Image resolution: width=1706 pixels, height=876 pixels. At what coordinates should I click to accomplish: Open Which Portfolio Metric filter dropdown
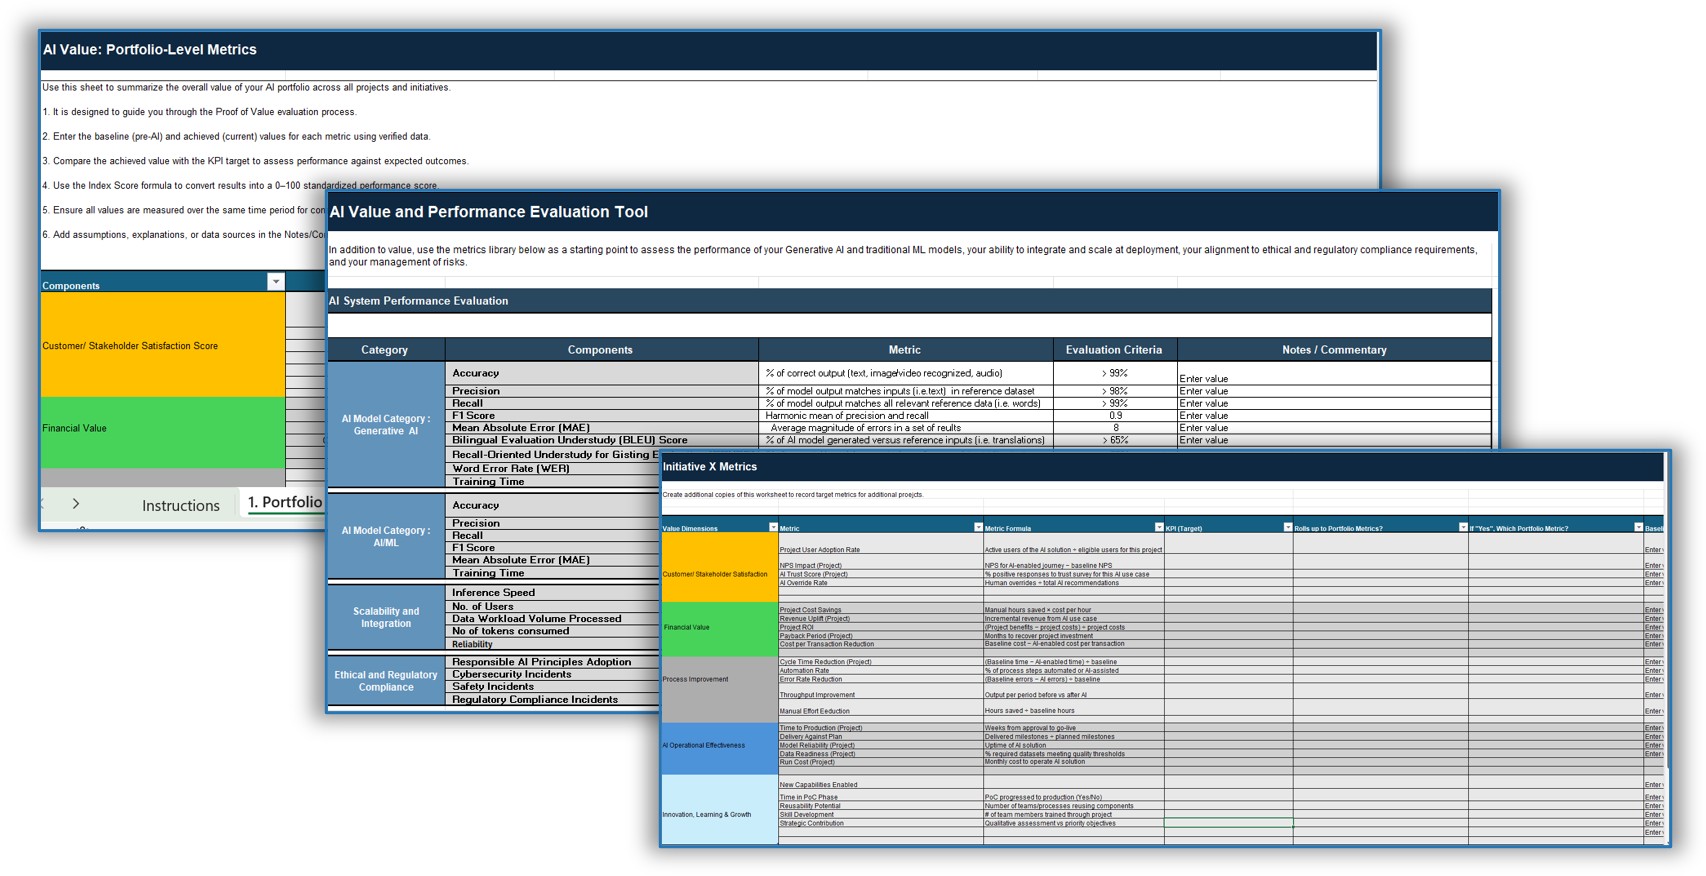pos(1638,527)
